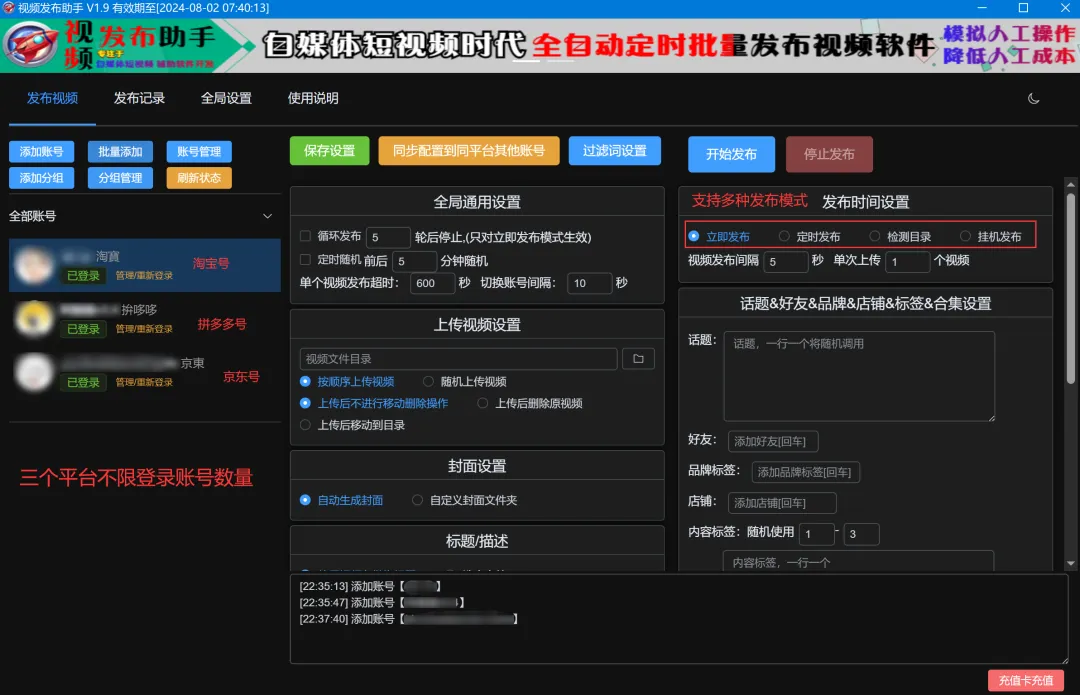Click the green 保存设置 button
This screenshot has height=695, width=1080.
tap(329, 150)
